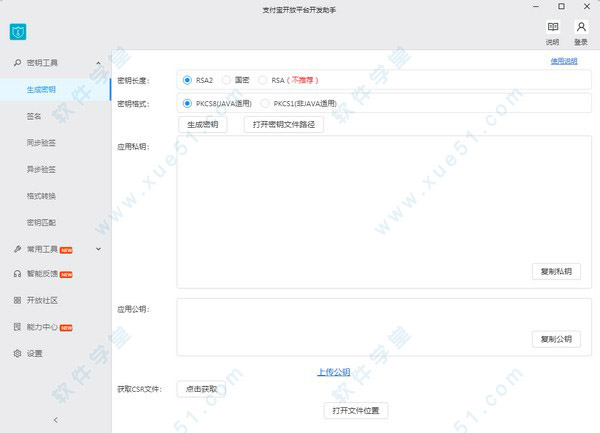Click the 密钥格式 label

pyautogui.click(x=133, y=104)
